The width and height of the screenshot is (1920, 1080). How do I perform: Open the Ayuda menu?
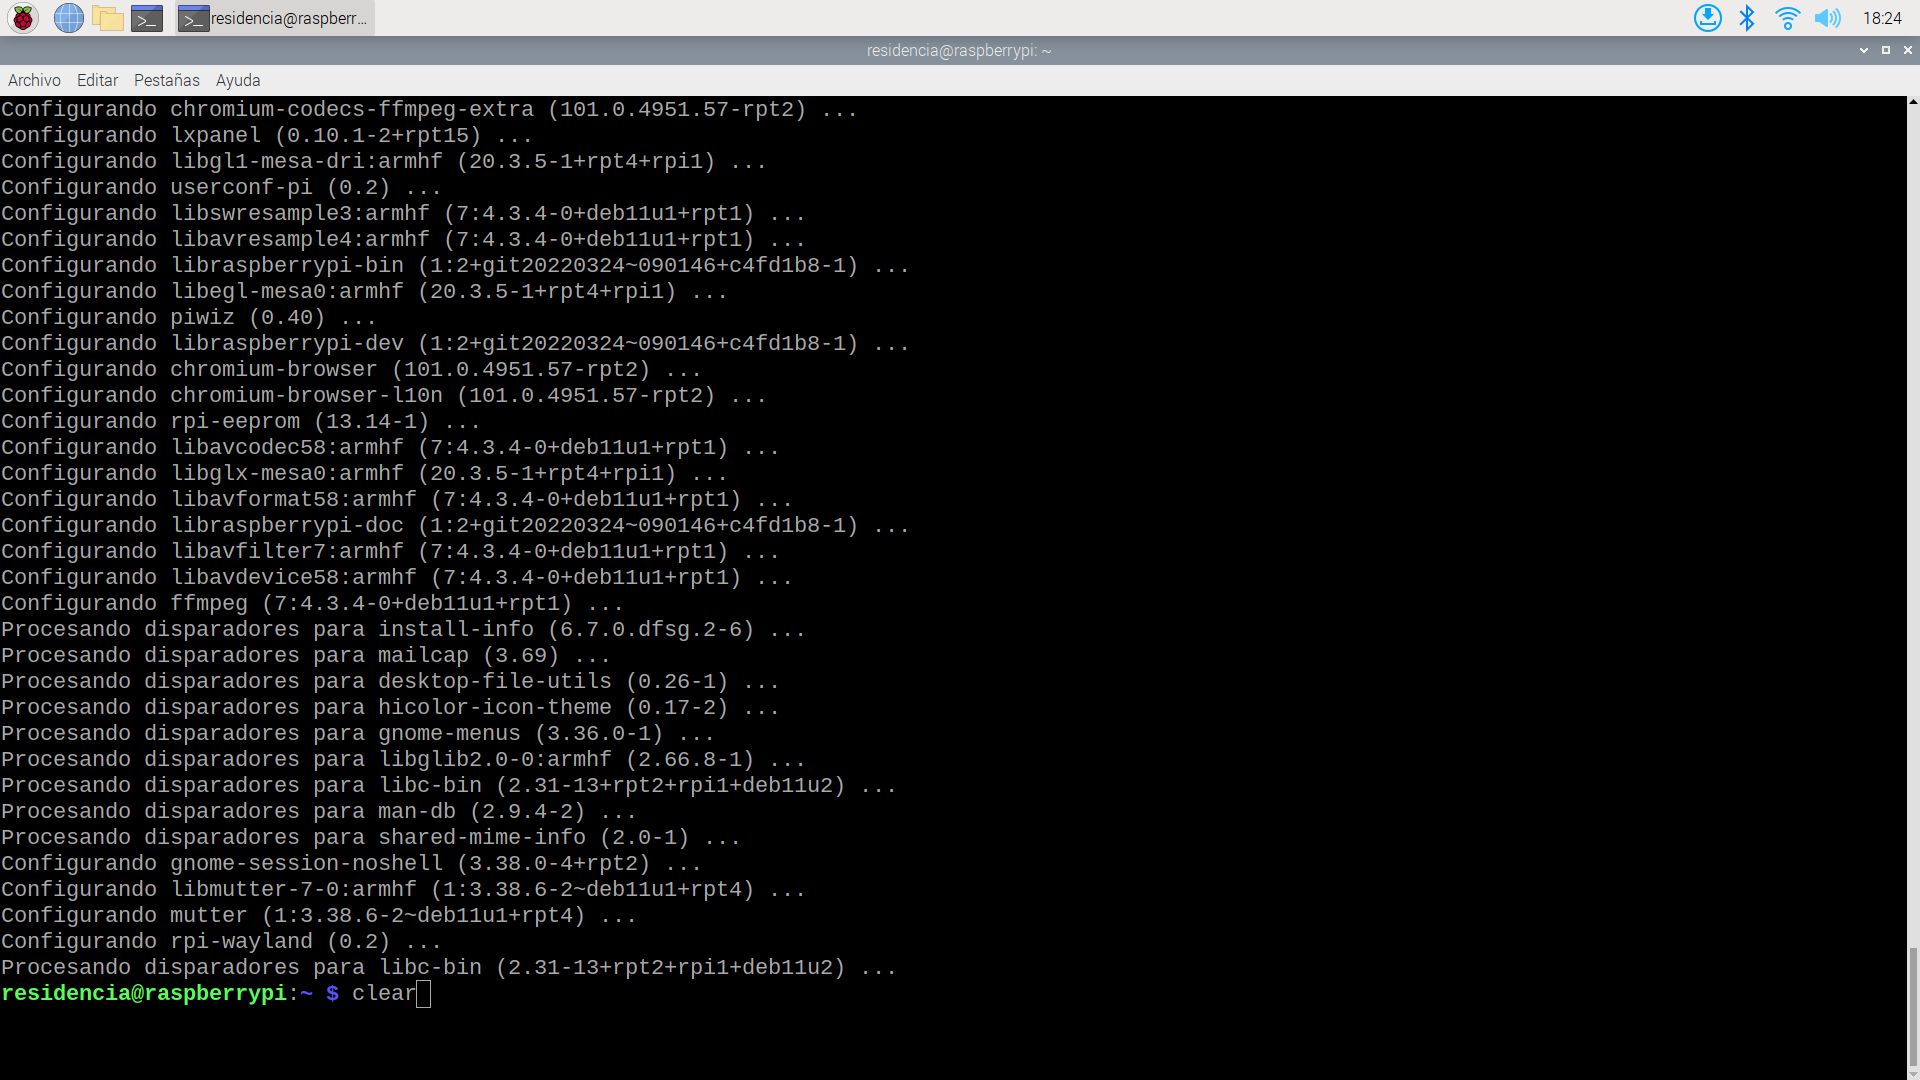click(237, 80)
